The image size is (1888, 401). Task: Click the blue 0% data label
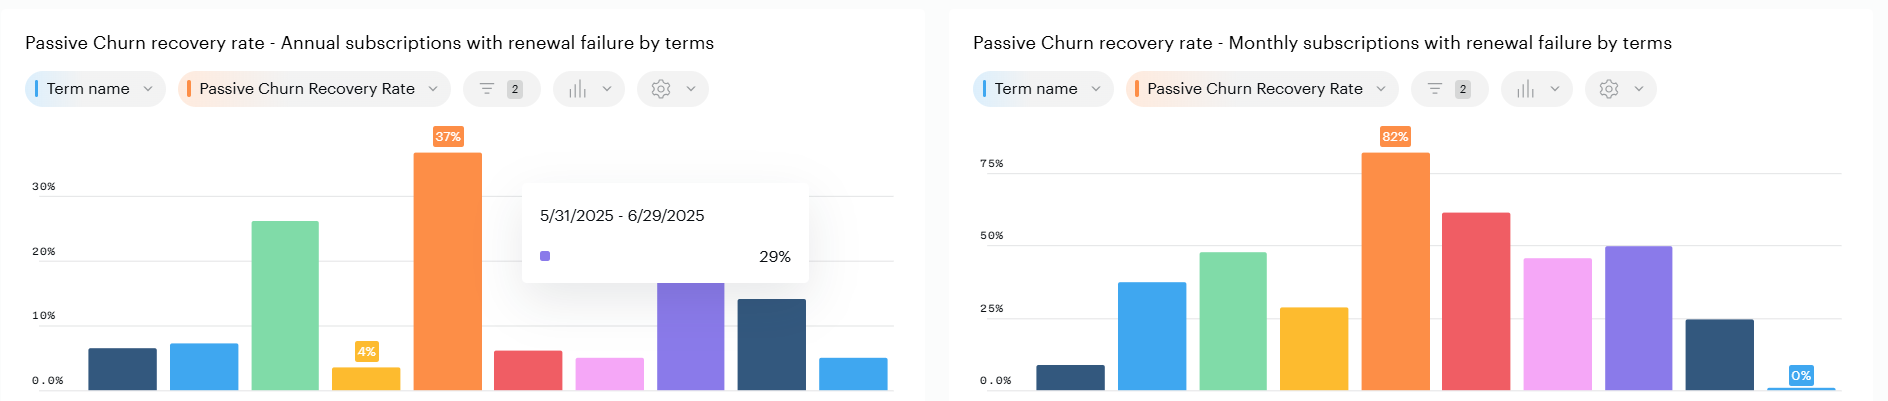click(1801, 376)
